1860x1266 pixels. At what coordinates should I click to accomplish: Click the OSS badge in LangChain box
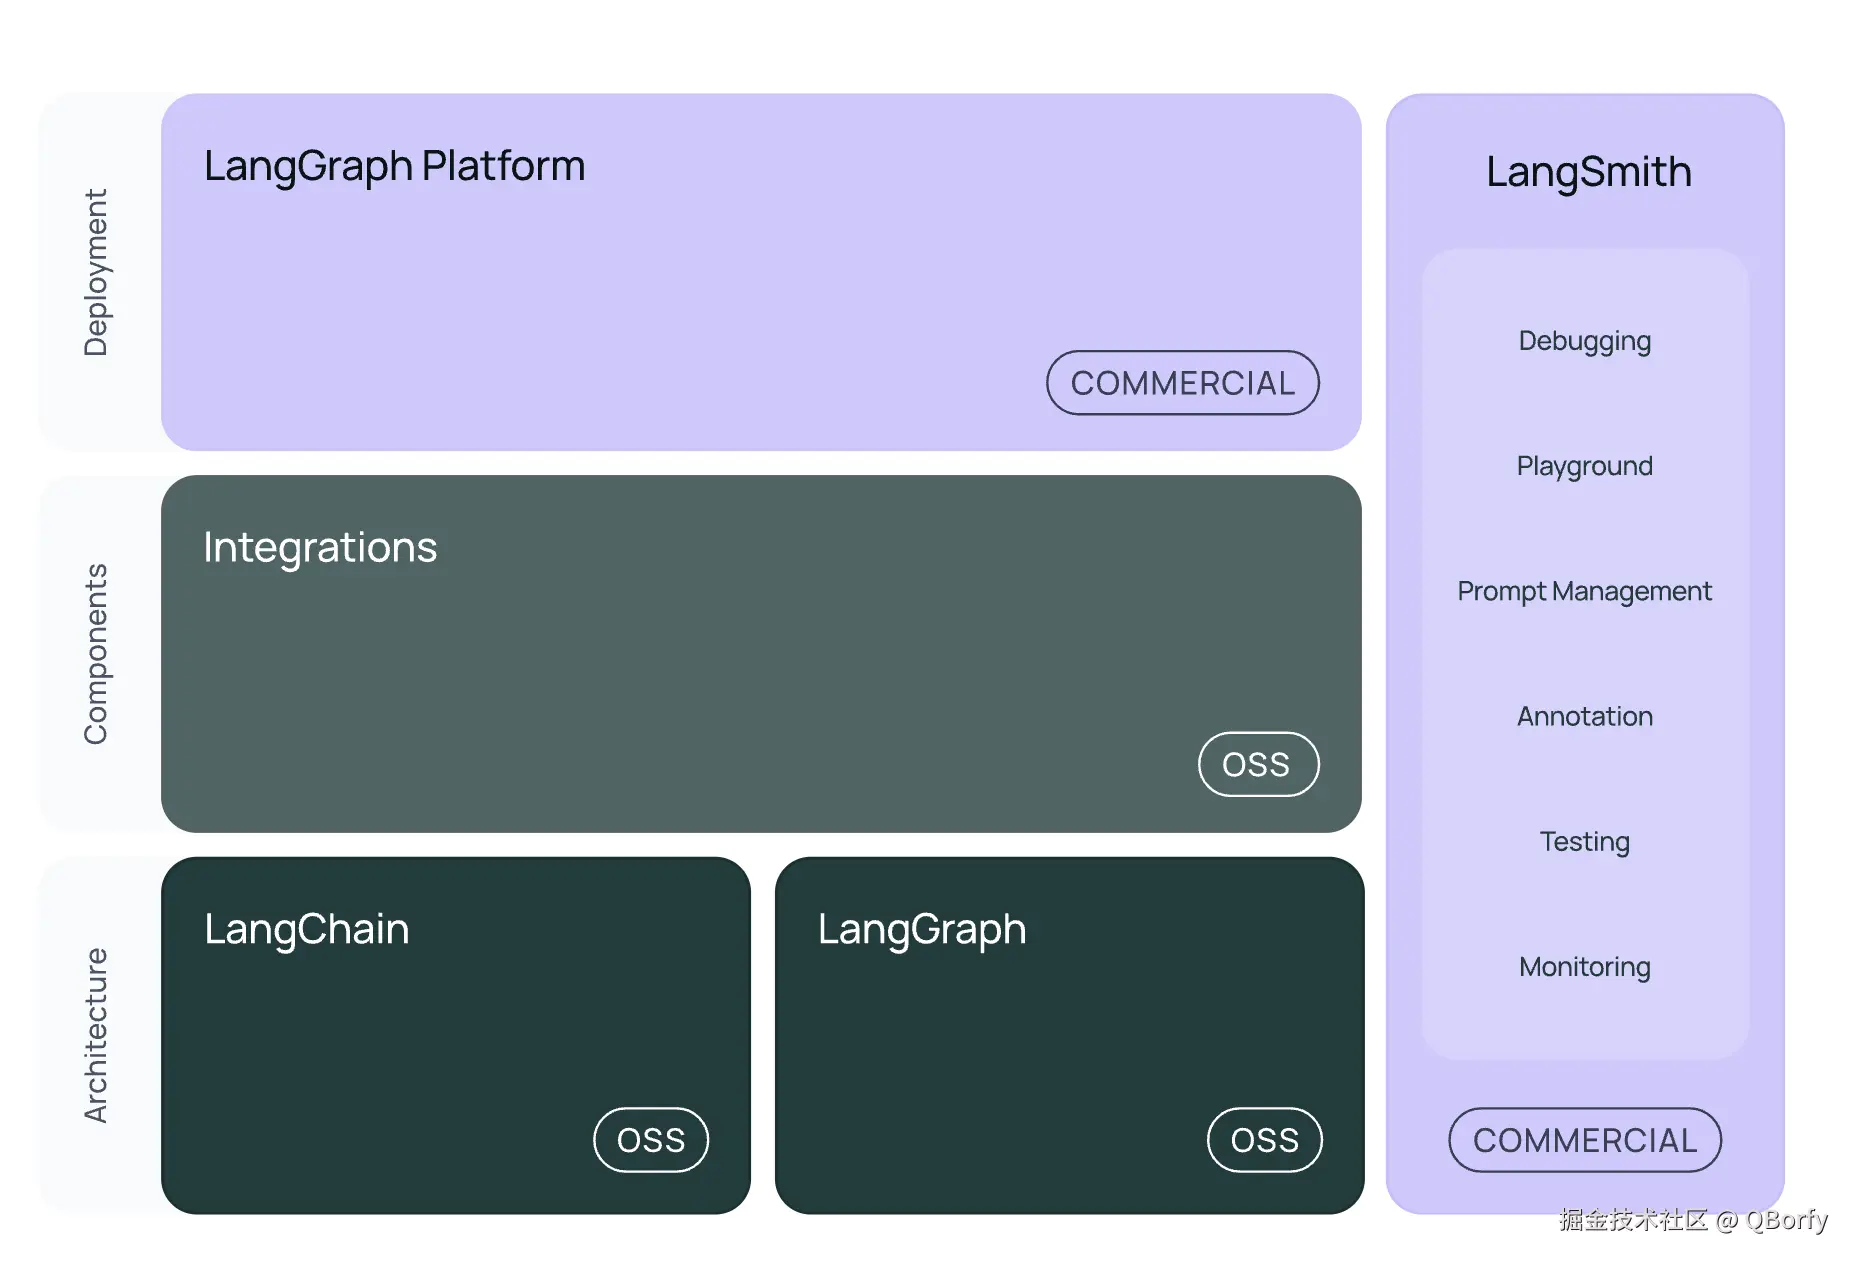click(x=651, y=1140)
